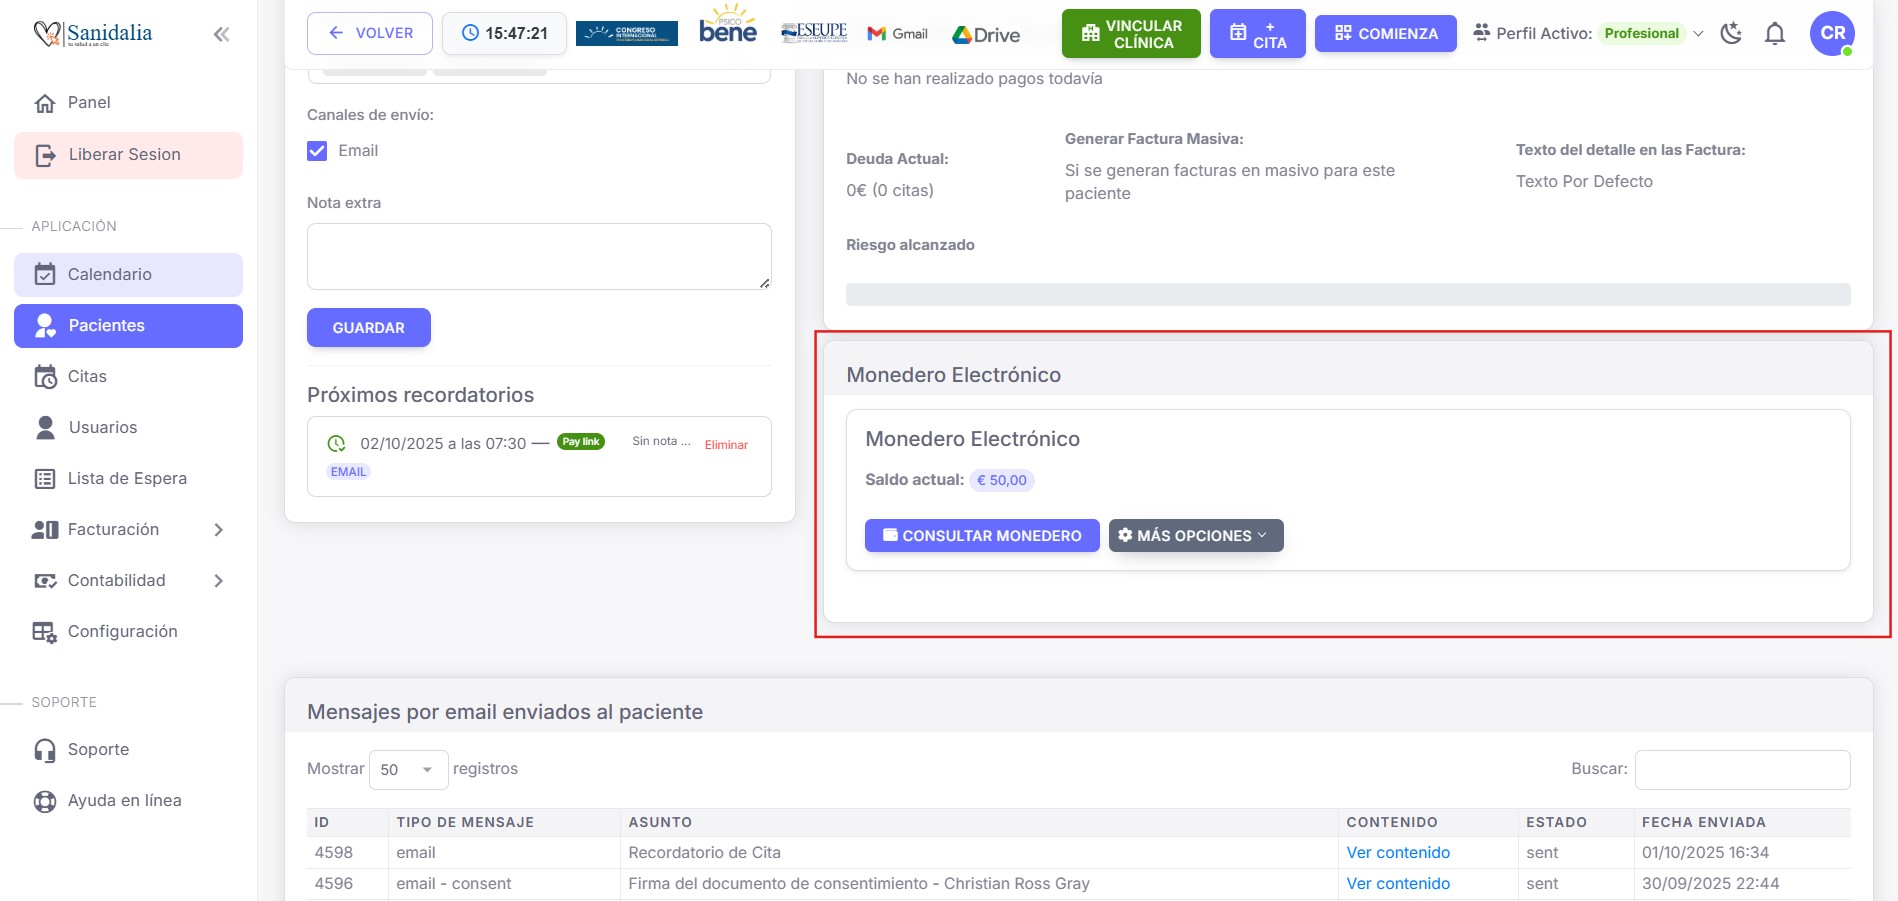The height and width of the screenshot is (901, 1898).
Task: Click Consultar Monedero button
Action: pos(981,536)
